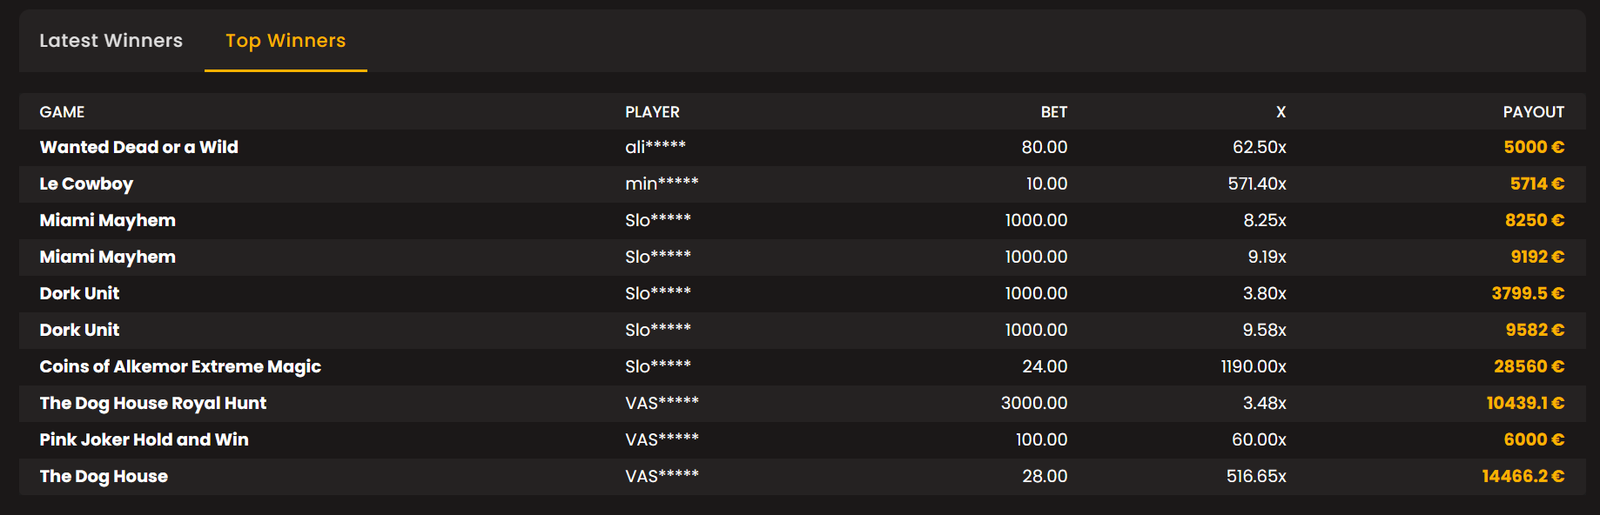The width and height of the screenshot is (1600, 515).
Task: Click the X multiplier column header
Action: [1280, 112]
